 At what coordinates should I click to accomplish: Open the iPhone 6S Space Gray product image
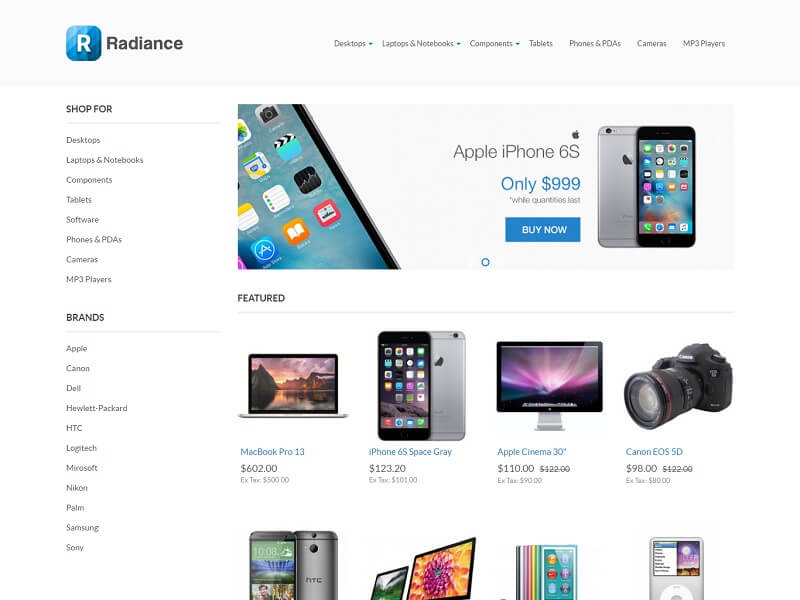(x=421, y=386)
